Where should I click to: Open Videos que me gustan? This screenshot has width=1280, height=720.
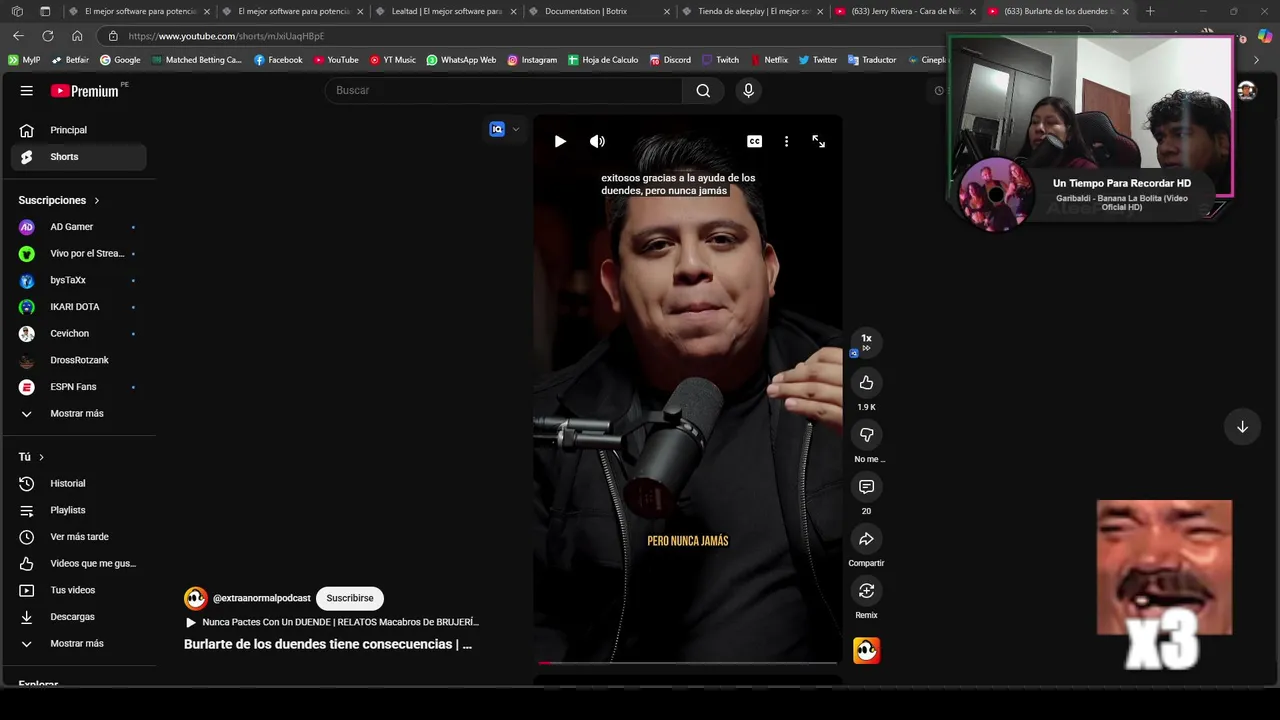[x=78, y=564]
